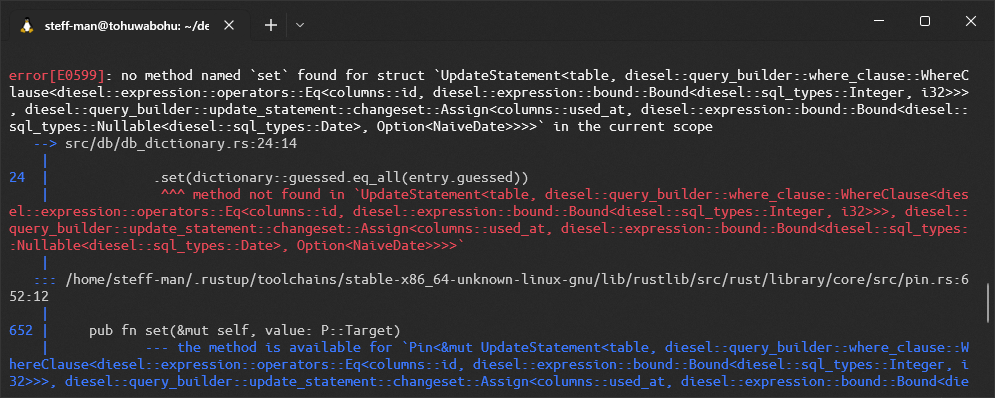Close the steff-man@tohuwabohu tab

pos(229,25)
